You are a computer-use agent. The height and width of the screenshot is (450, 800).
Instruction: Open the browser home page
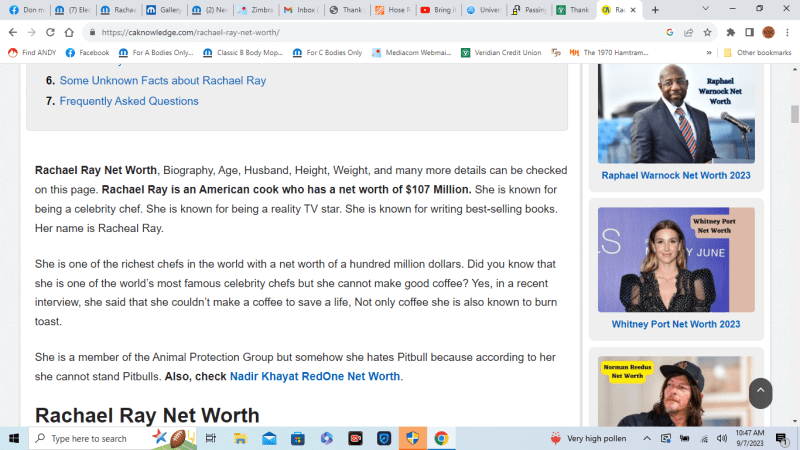(x=69, y=32)
